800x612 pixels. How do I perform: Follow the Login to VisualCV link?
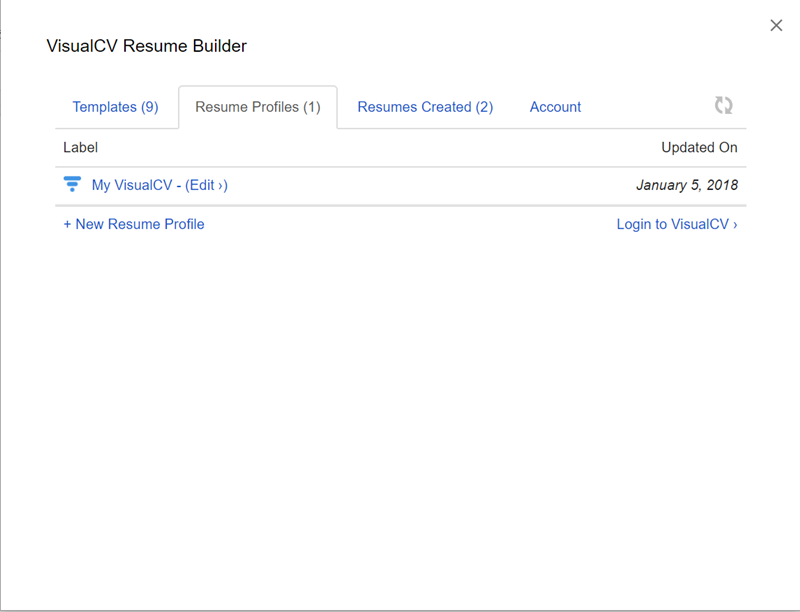pyautogui.click(x=677, y=224)
